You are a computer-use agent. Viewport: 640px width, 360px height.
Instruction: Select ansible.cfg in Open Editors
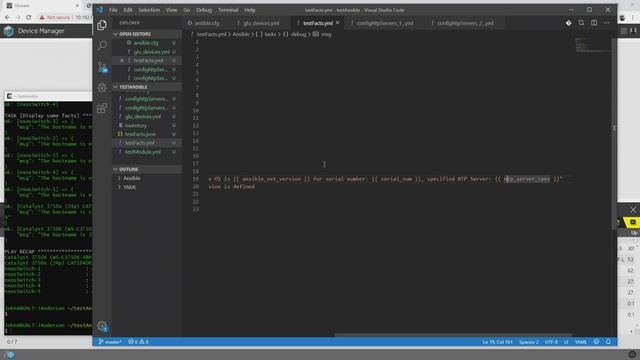coord(146,43)
